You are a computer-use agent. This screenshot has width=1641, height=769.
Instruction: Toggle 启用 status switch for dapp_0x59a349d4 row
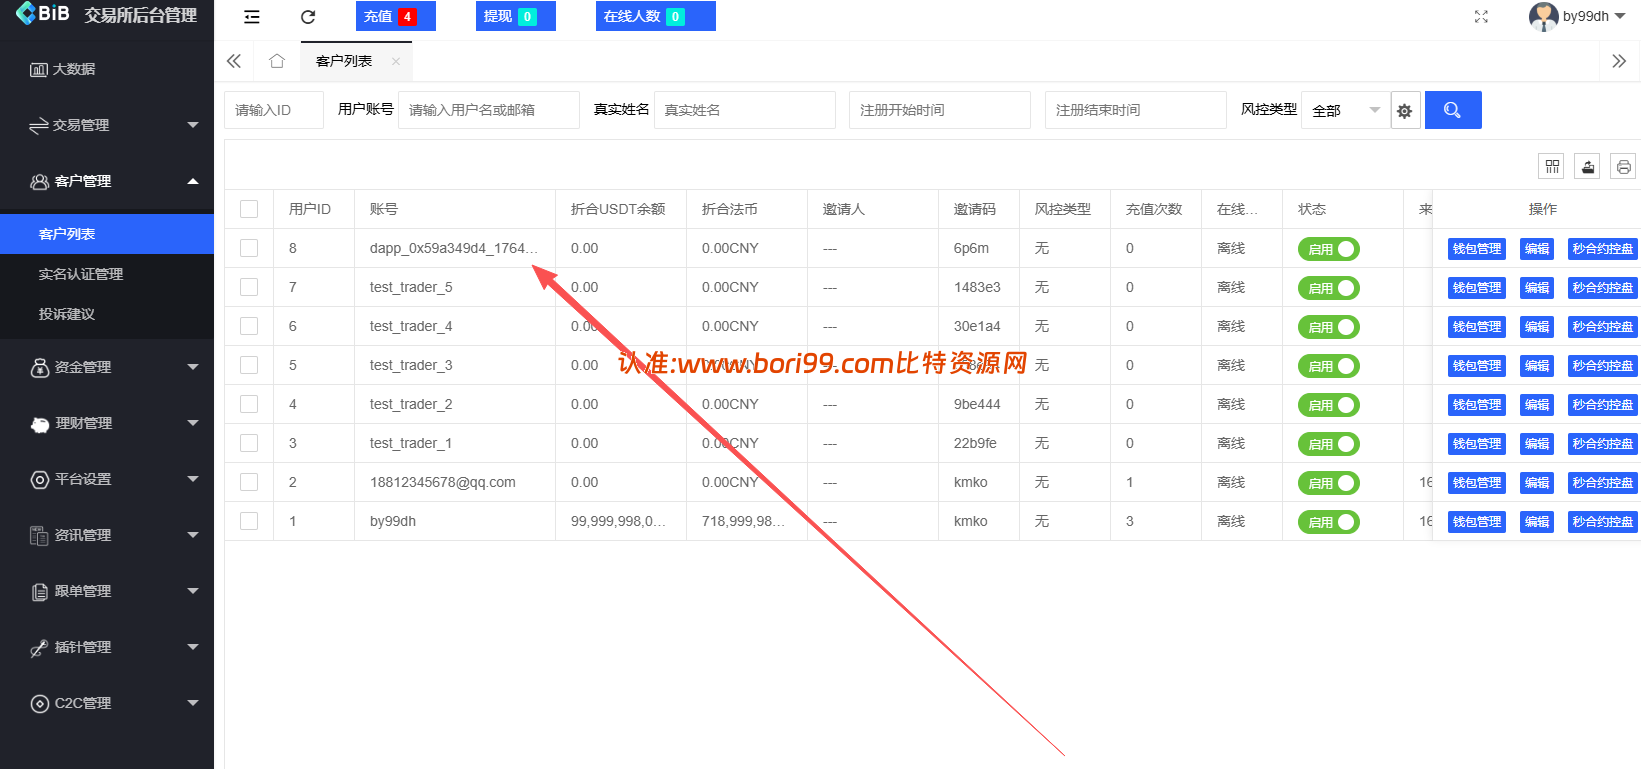point(1328,249)
